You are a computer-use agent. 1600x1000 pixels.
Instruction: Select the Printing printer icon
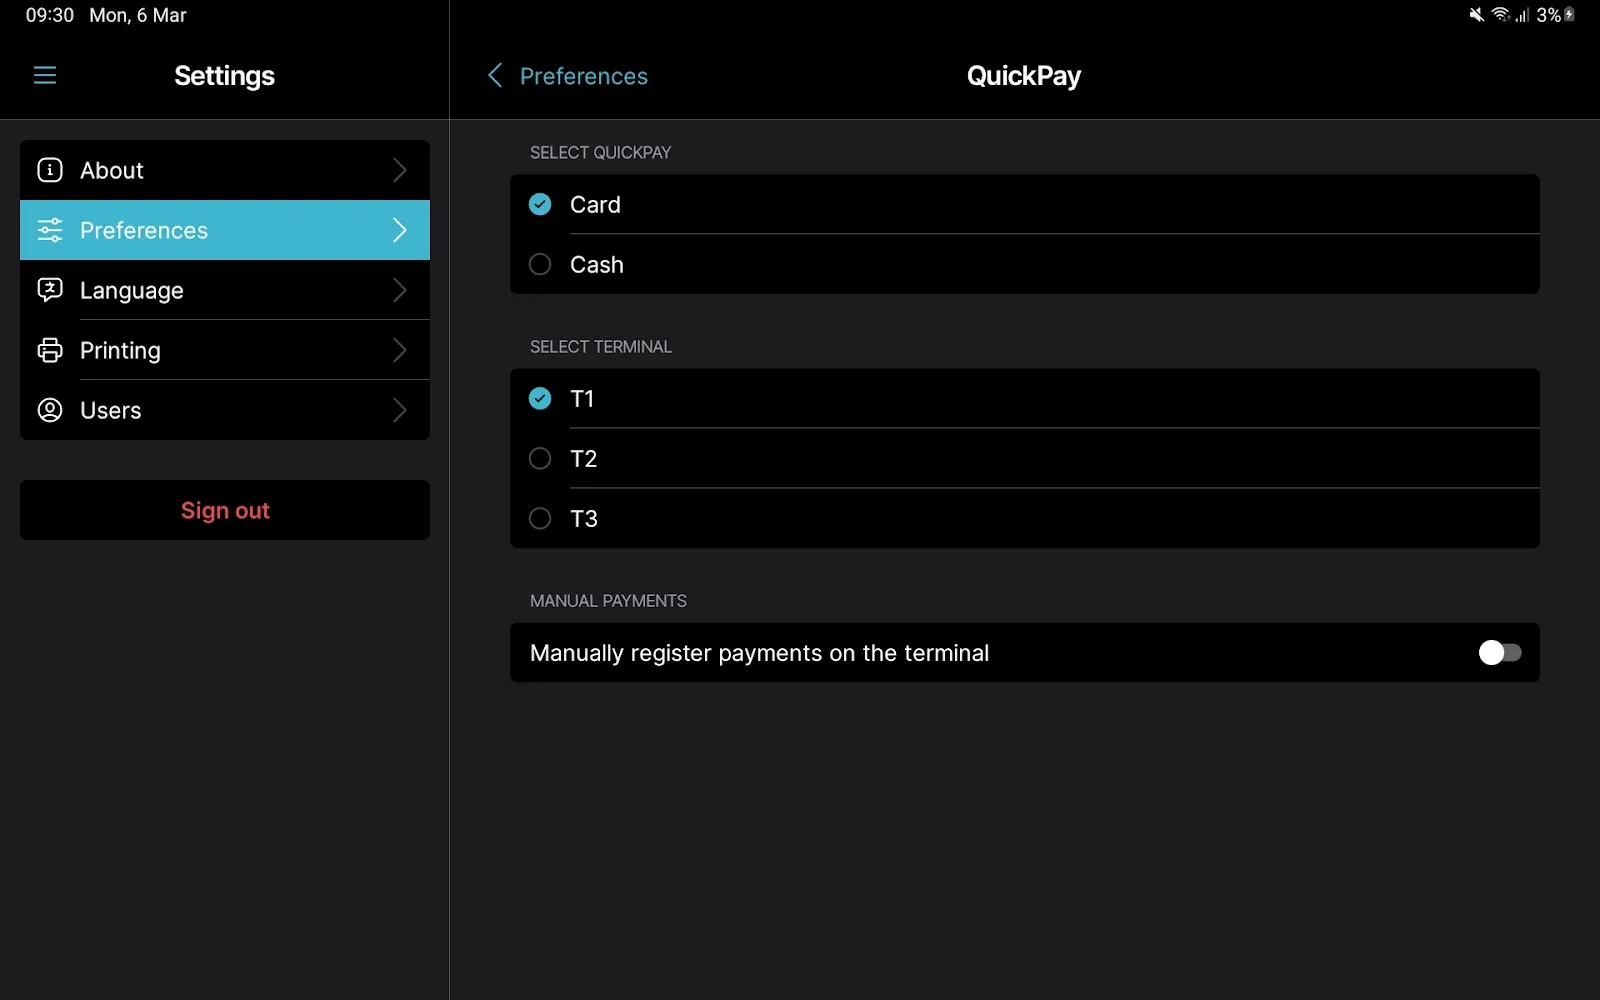click(x=49, y=350)
